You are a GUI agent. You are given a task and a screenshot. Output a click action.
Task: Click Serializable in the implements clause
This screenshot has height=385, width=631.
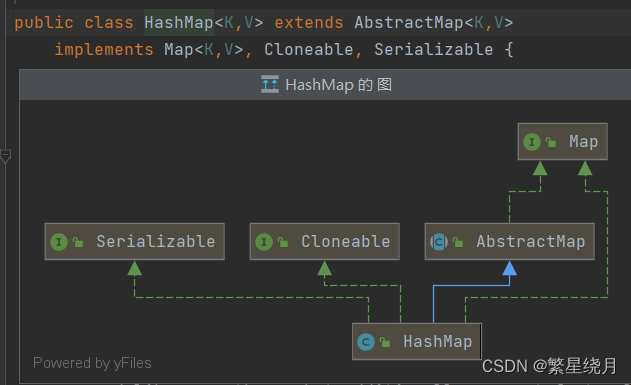[433, 49]
